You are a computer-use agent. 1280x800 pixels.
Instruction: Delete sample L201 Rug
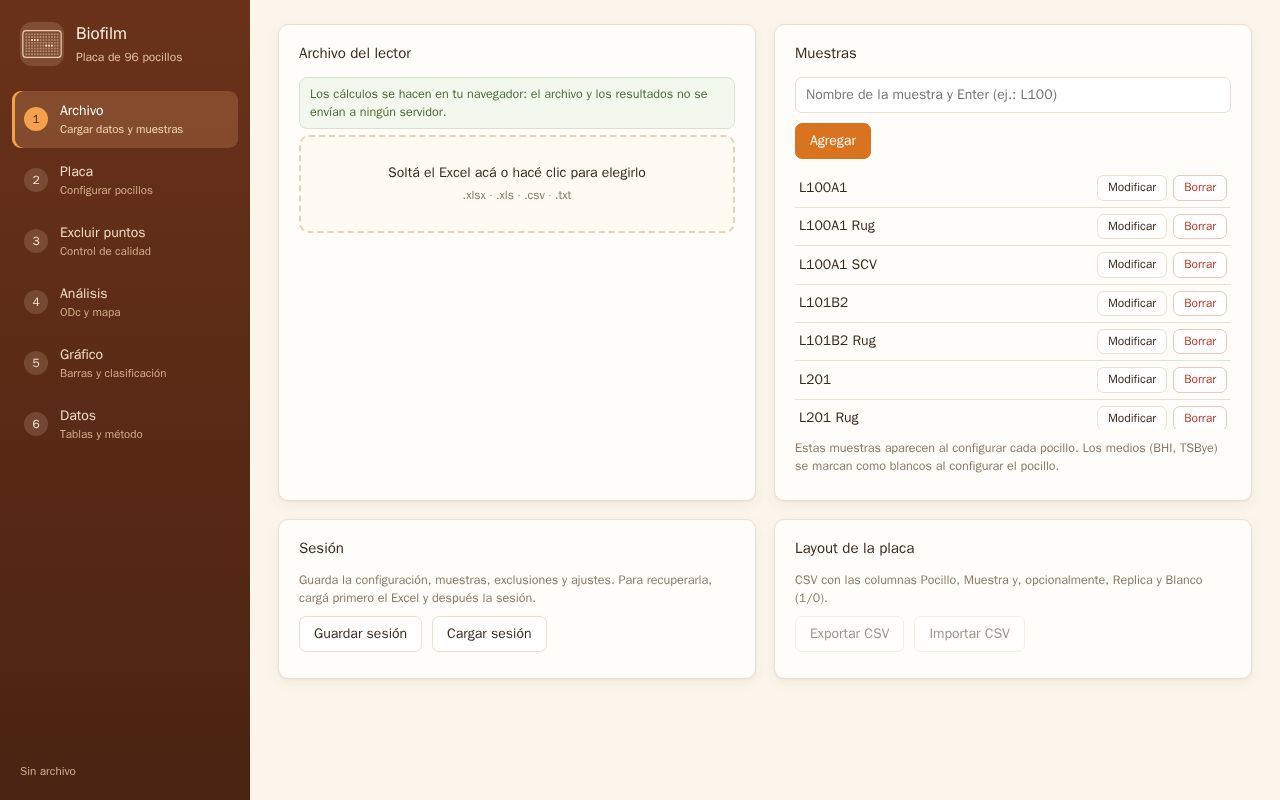coord(1200,418)
